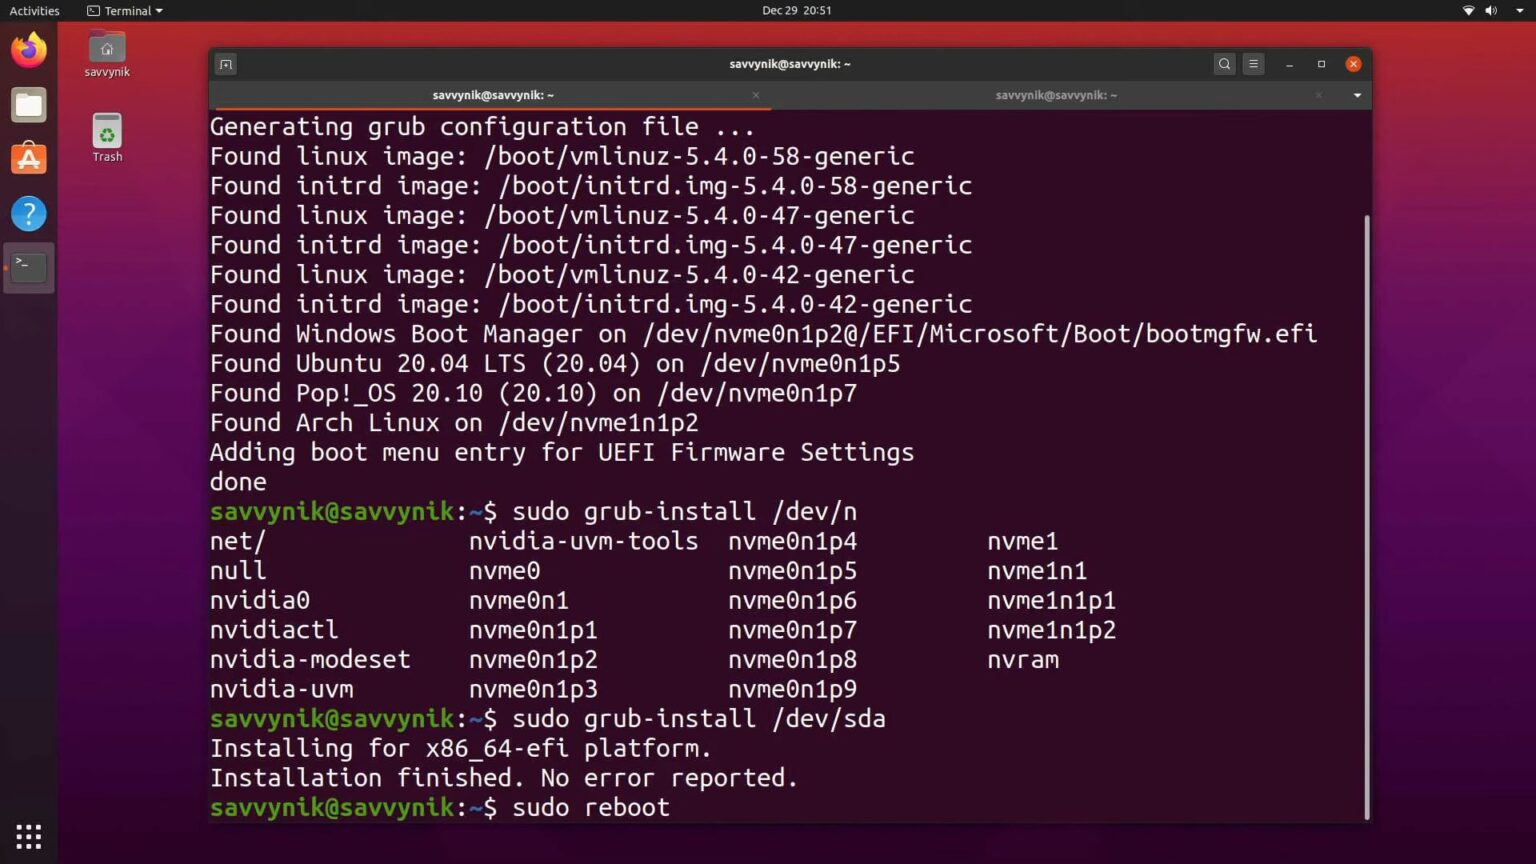
Task: Open Show Applications grid
Action: point(28,836)
